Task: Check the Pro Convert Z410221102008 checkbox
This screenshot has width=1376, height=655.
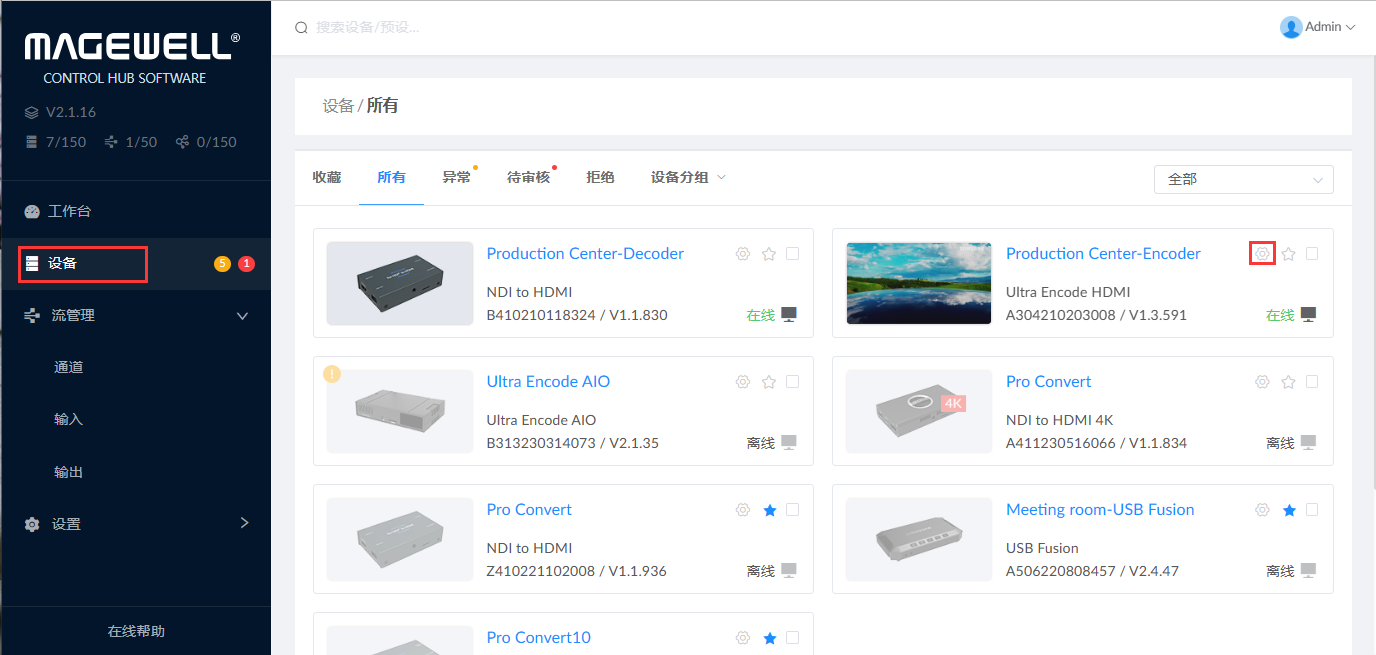Action: [x=793, y=510]
